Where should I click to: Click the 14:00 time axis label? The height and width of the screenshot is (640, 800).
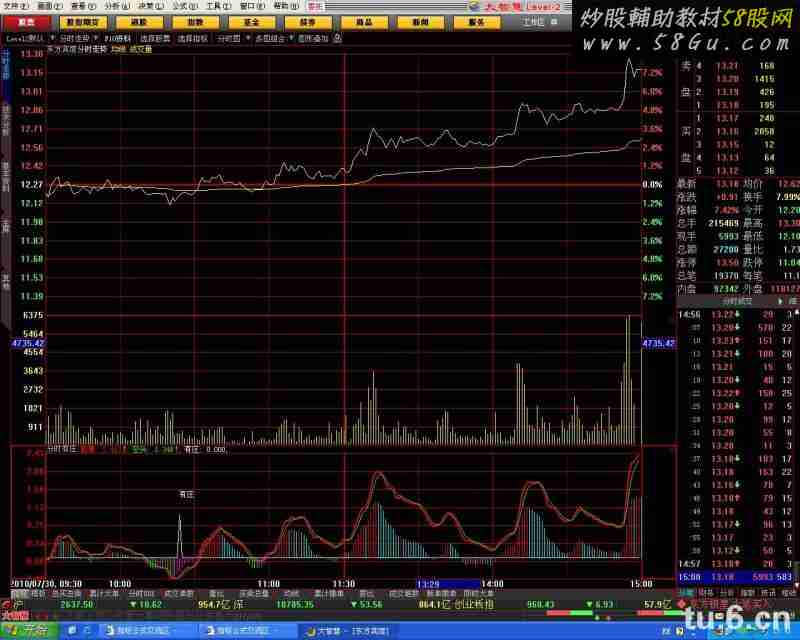pyautogui.click(x=492, y=584)
